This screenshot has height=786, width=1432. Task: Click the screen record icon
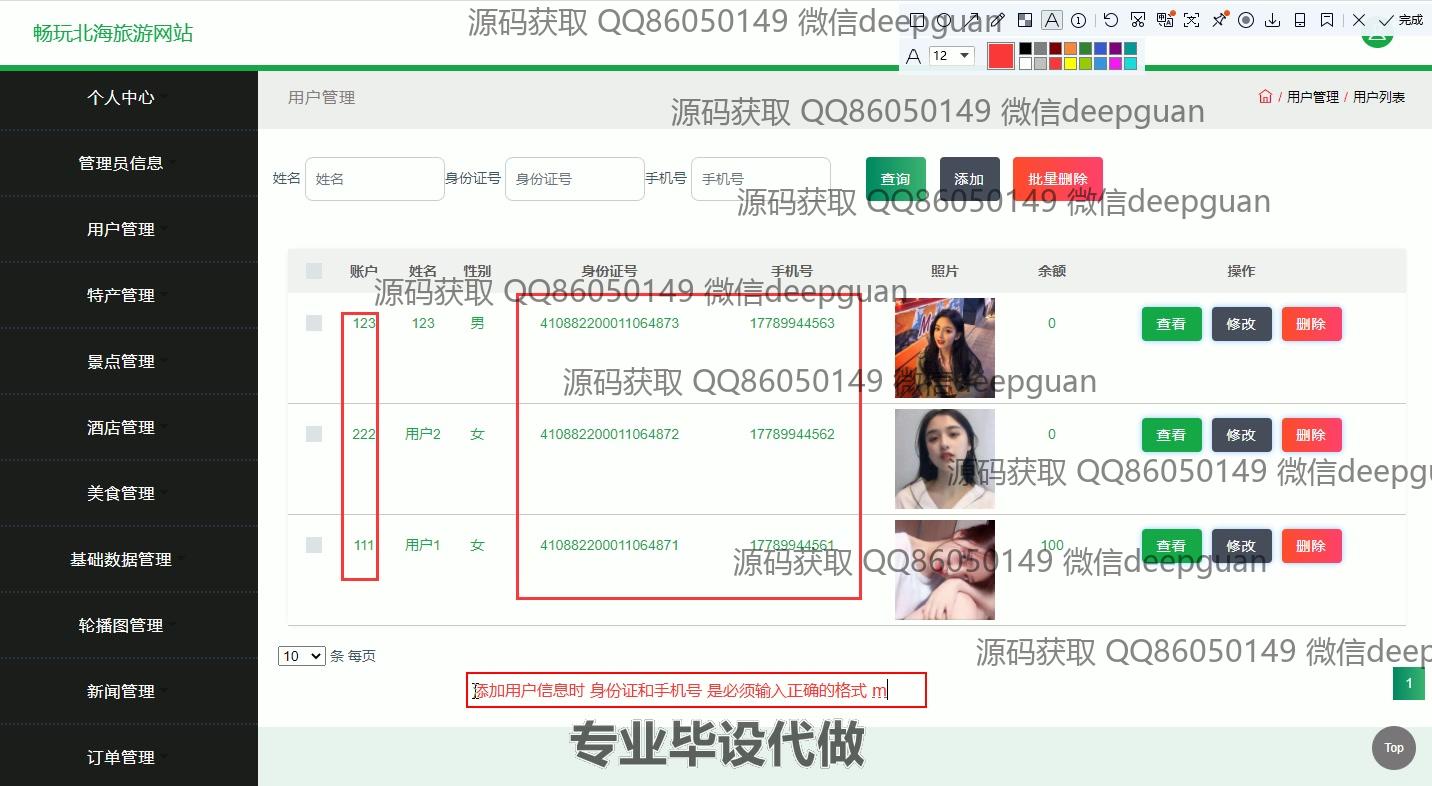(x=1246, y=20)
